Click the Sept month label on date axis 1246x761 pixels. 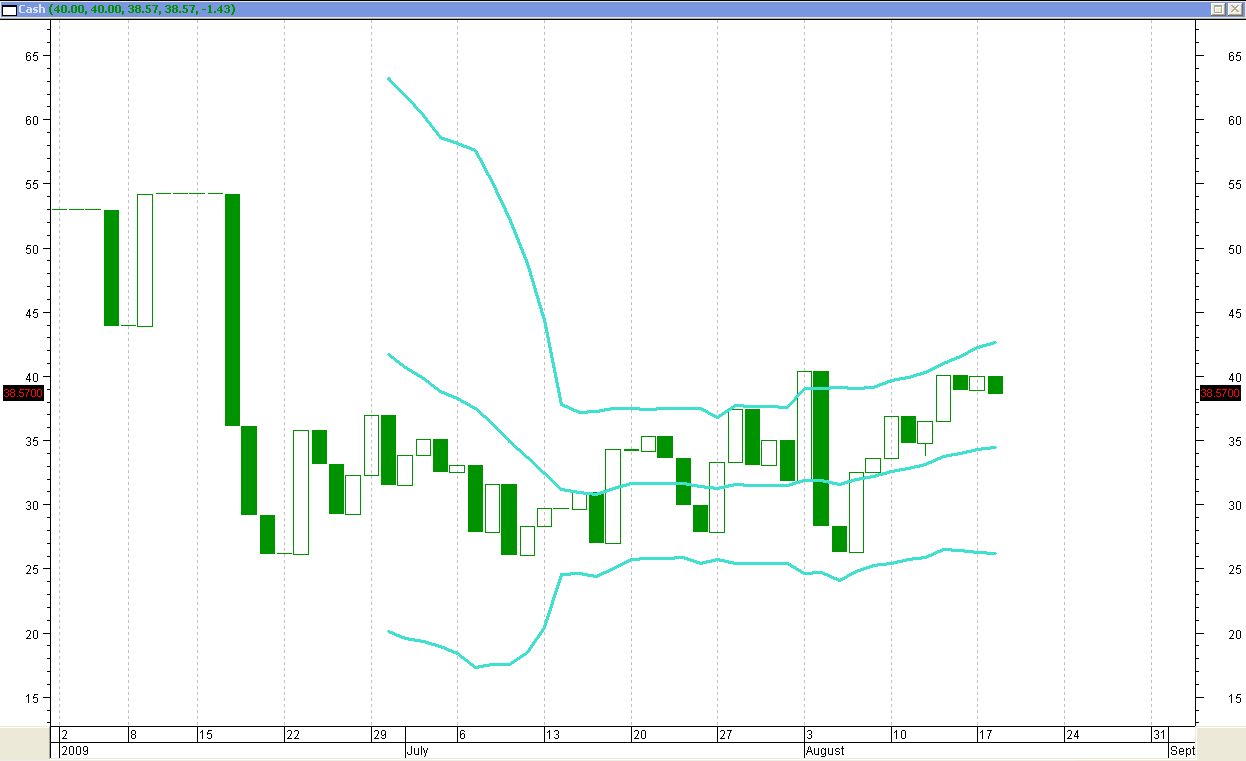coord(1182,750)
